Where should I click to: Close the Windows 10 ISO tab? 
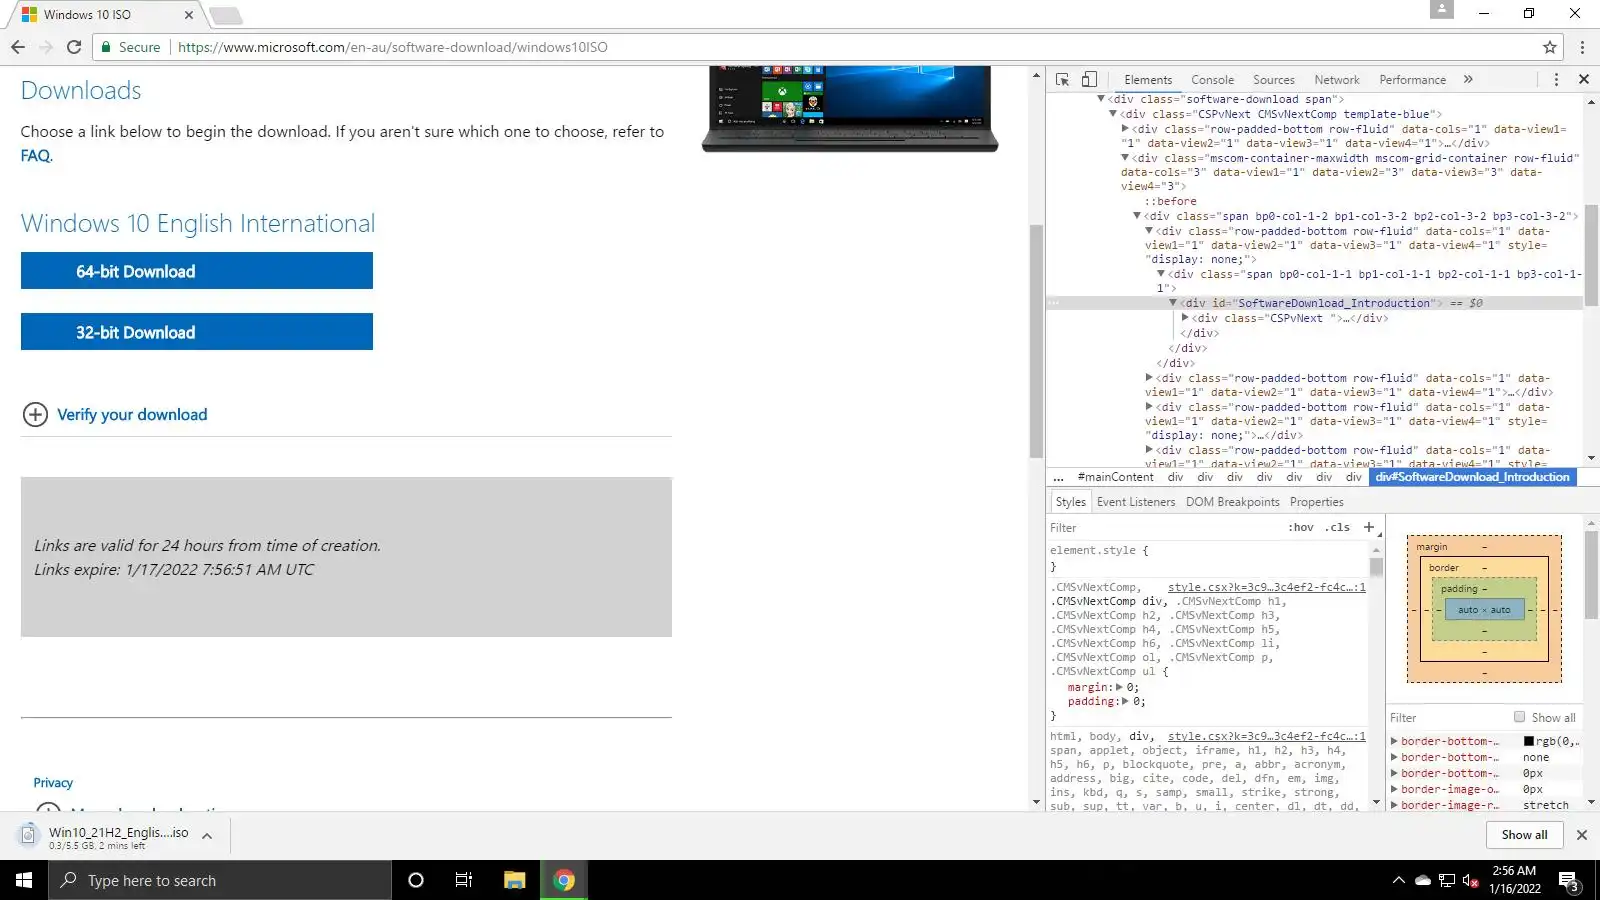point(188,15)
